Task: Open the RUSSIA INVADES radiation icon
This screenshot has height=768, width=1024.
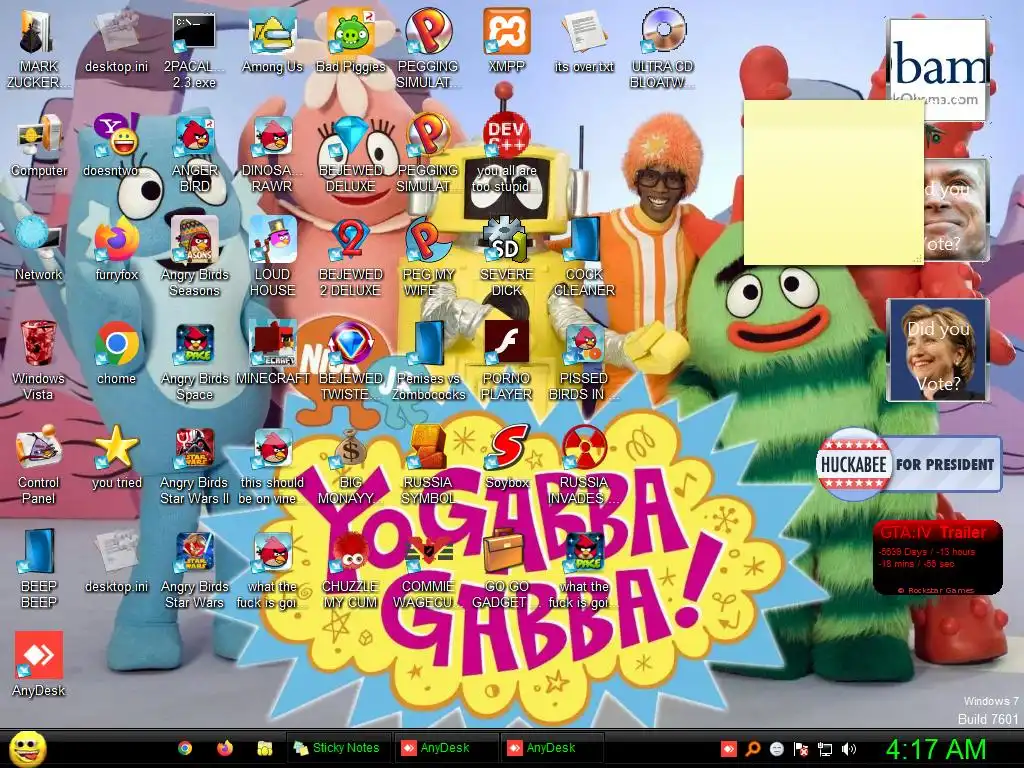Action: pos(584,462)
